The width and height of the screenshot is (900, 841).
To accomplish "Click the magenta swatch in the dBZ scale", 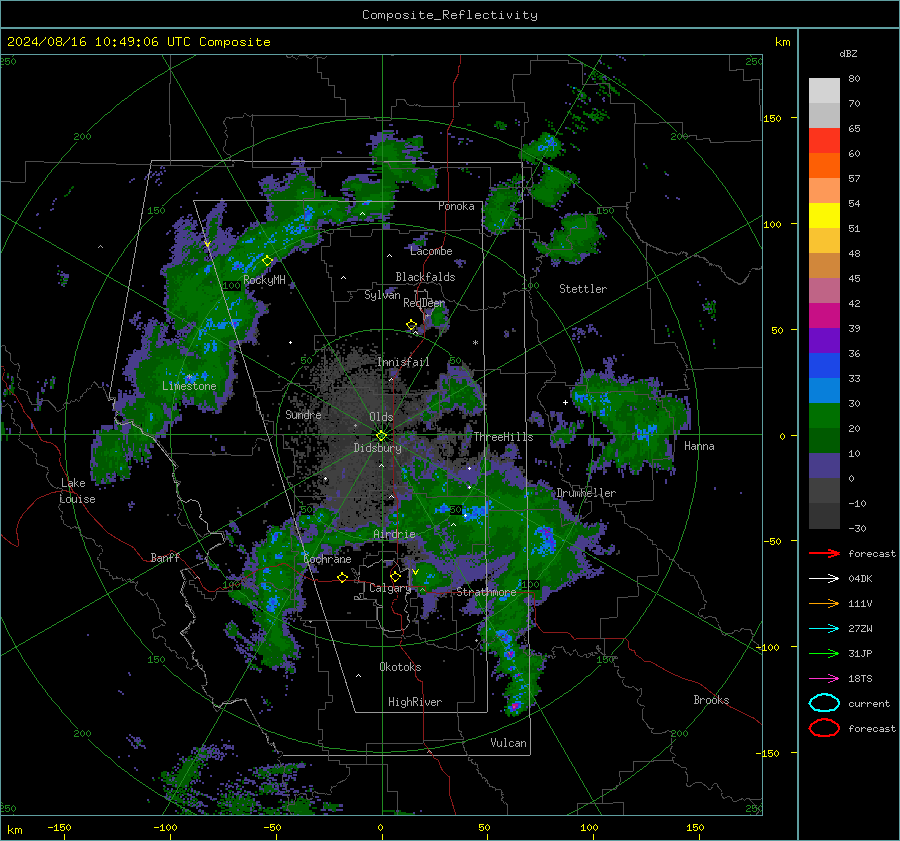I will (824, 316).
